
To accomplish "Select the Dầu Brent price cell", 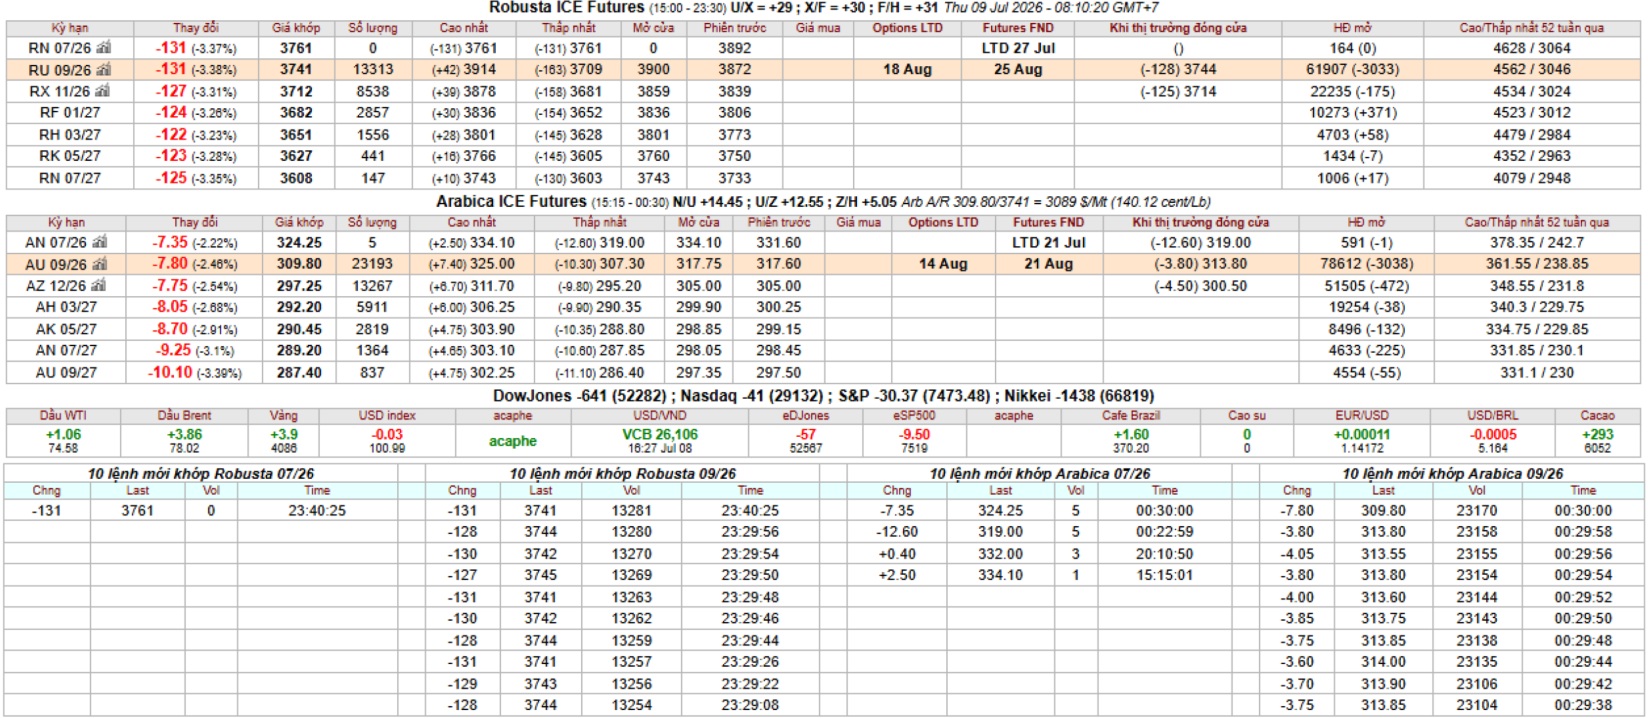I will point(184,441).
